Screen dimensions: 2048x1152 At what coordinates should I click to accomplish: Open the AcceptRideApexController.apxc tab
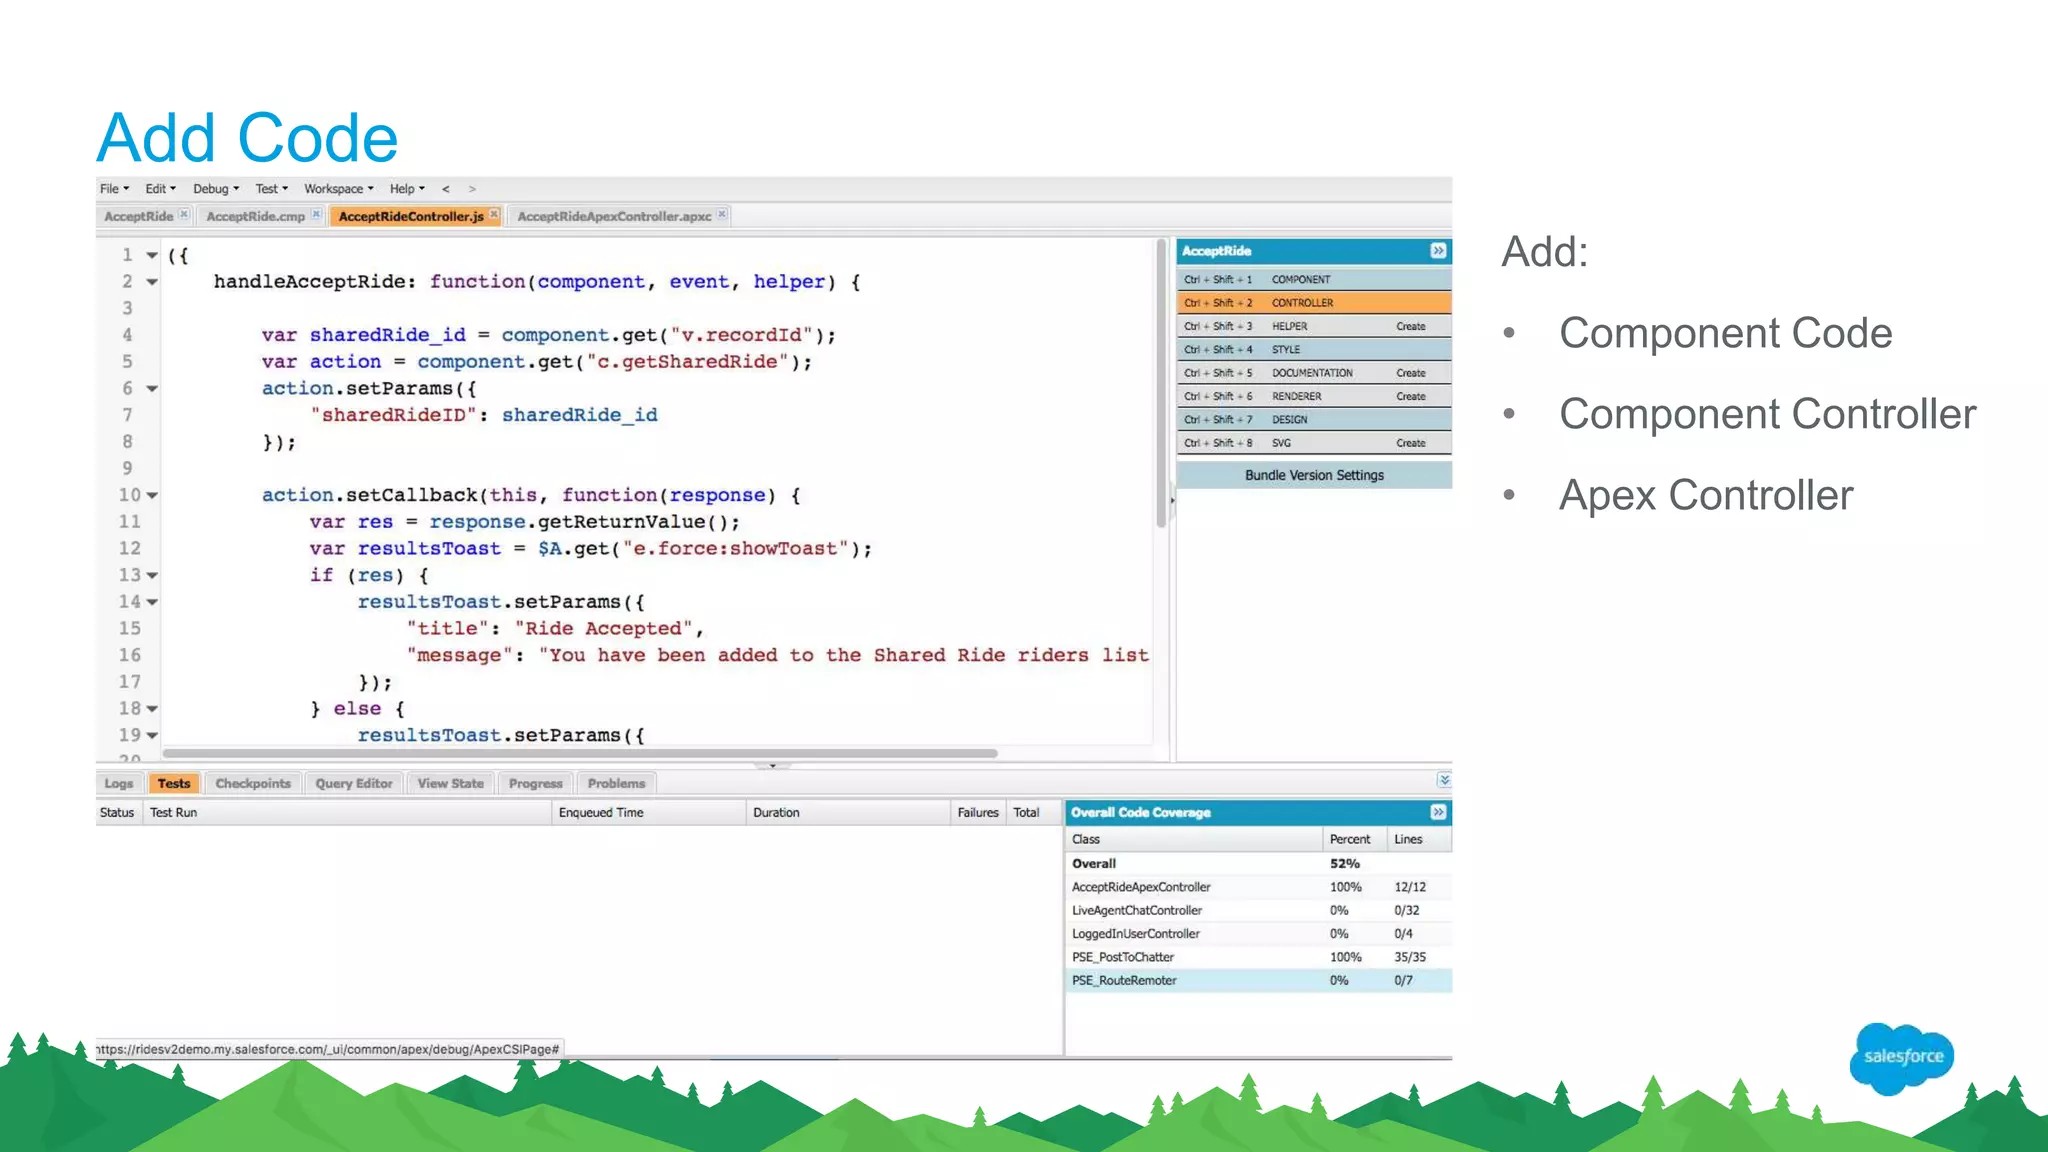(x=614, y=216)
